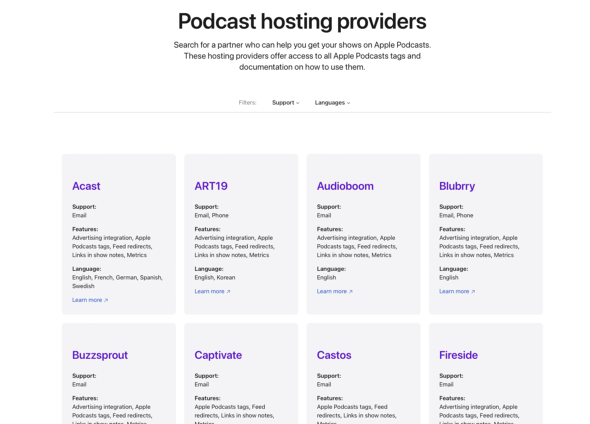This screenshot has height=424, width=590.
Task: Click external arrow icon in Acast card
Action: [106, 300]
